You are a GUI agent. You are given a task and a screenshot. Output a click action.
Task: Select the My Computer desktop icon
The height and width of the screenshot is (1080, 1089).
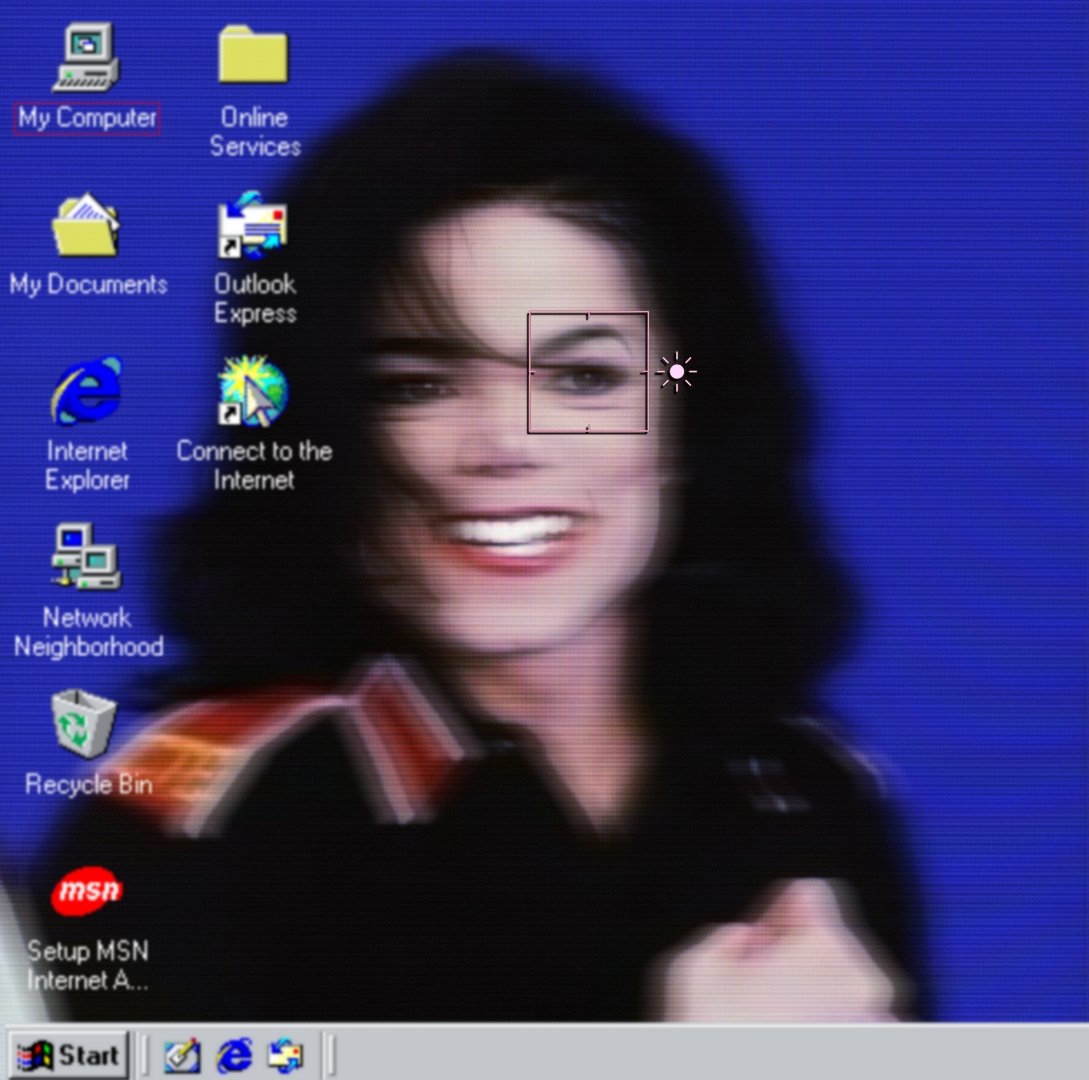[86, 57]
